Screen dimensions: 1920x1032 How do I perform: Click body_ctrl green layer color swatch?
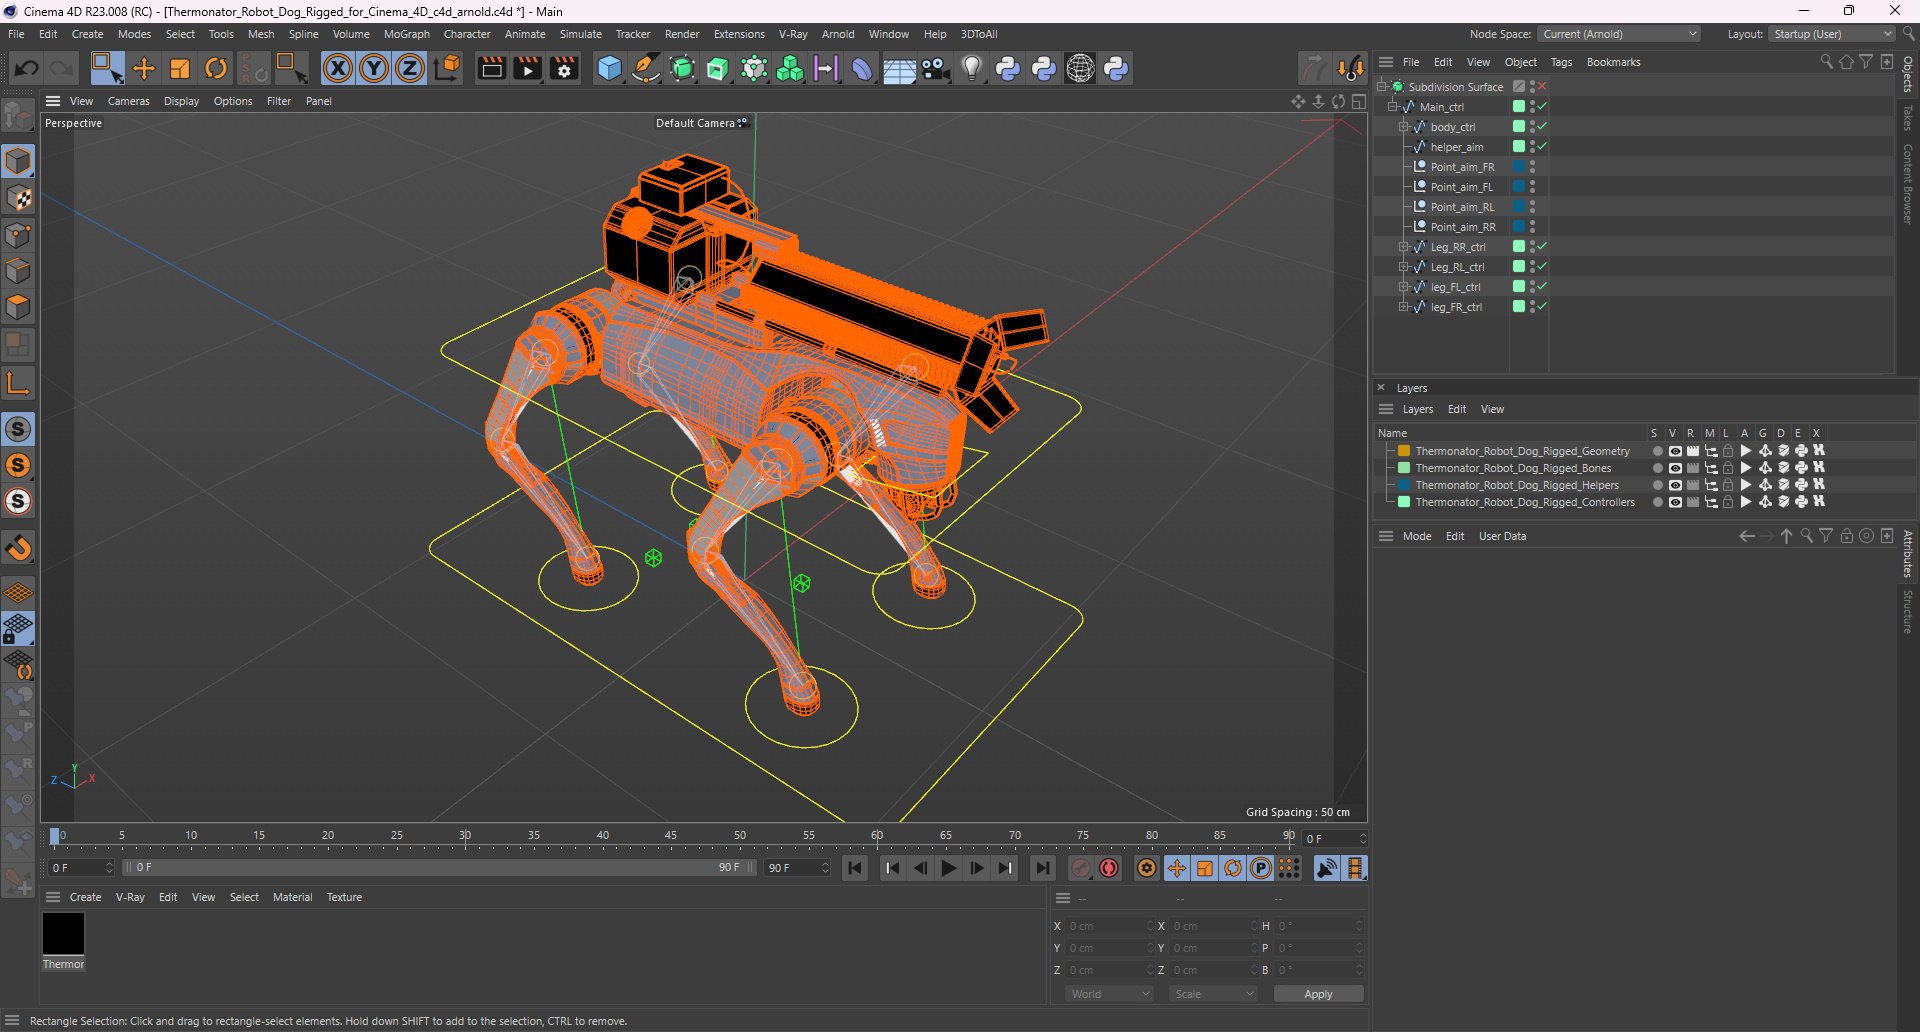[x=1519, y=127]
